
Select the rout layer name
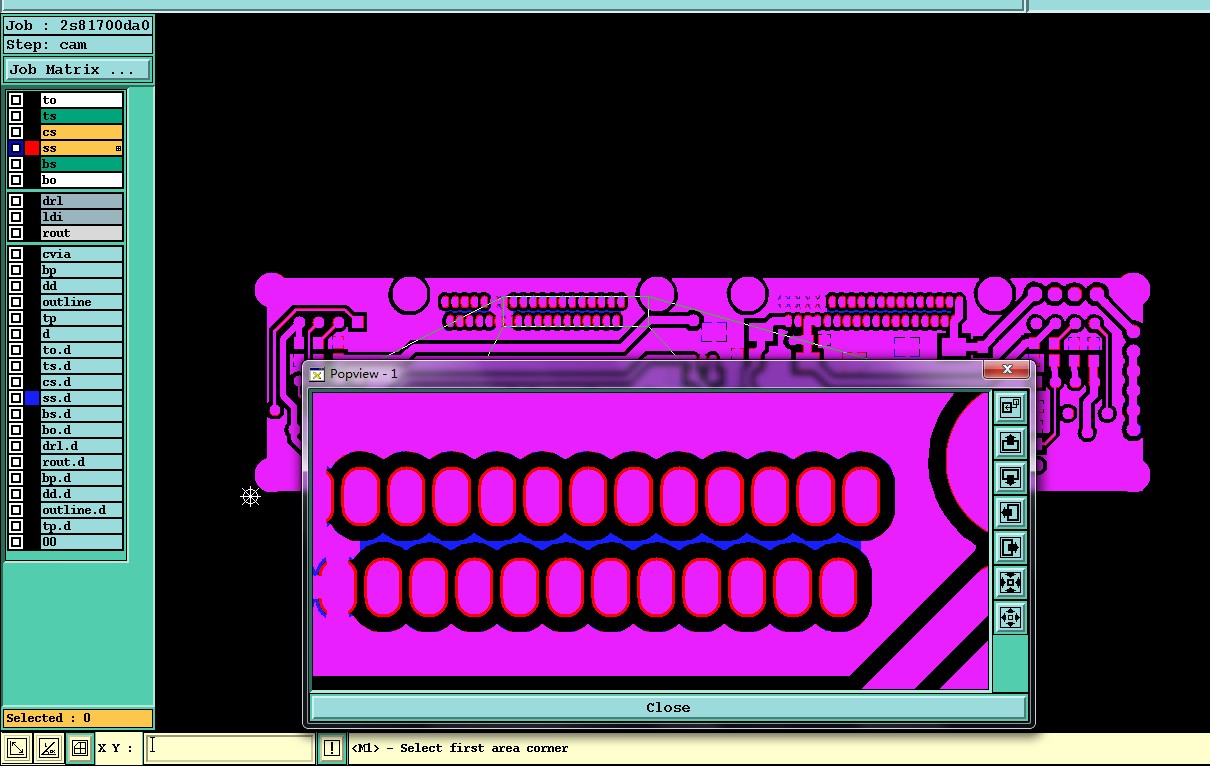pyautogui.click(x=82, y=233)
